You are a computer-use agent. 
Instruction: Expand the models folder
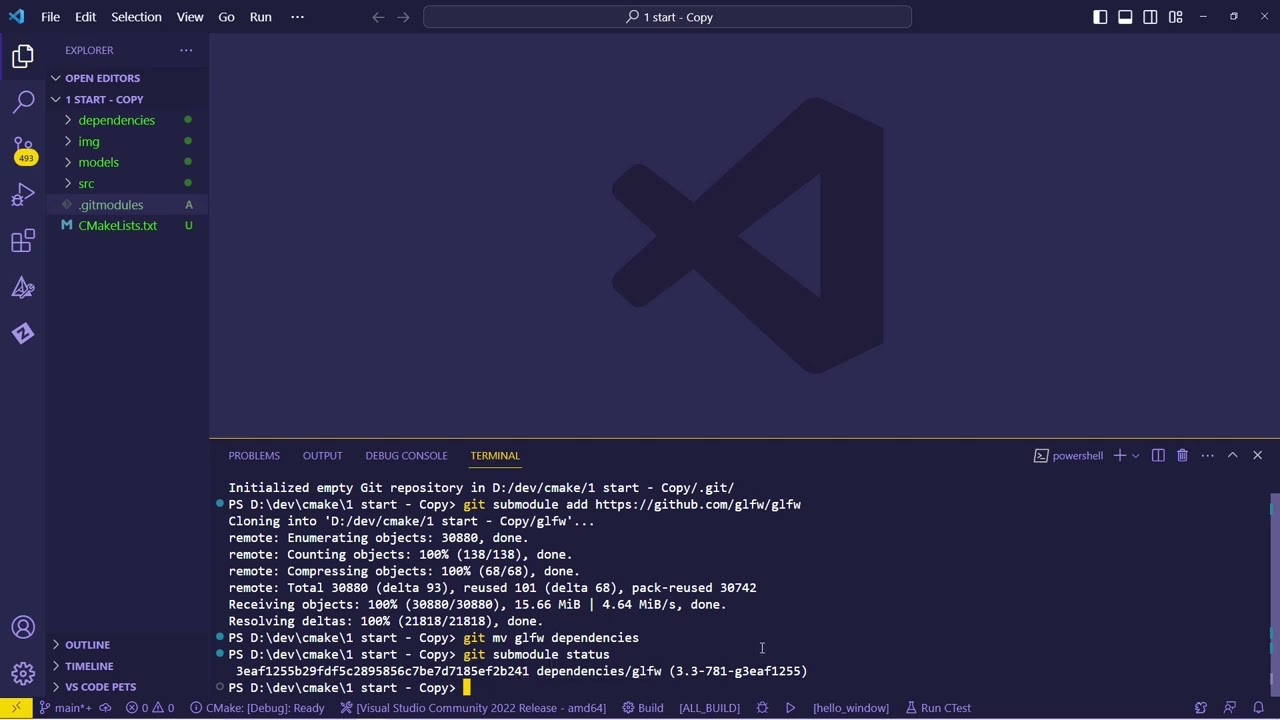(128, 162)
